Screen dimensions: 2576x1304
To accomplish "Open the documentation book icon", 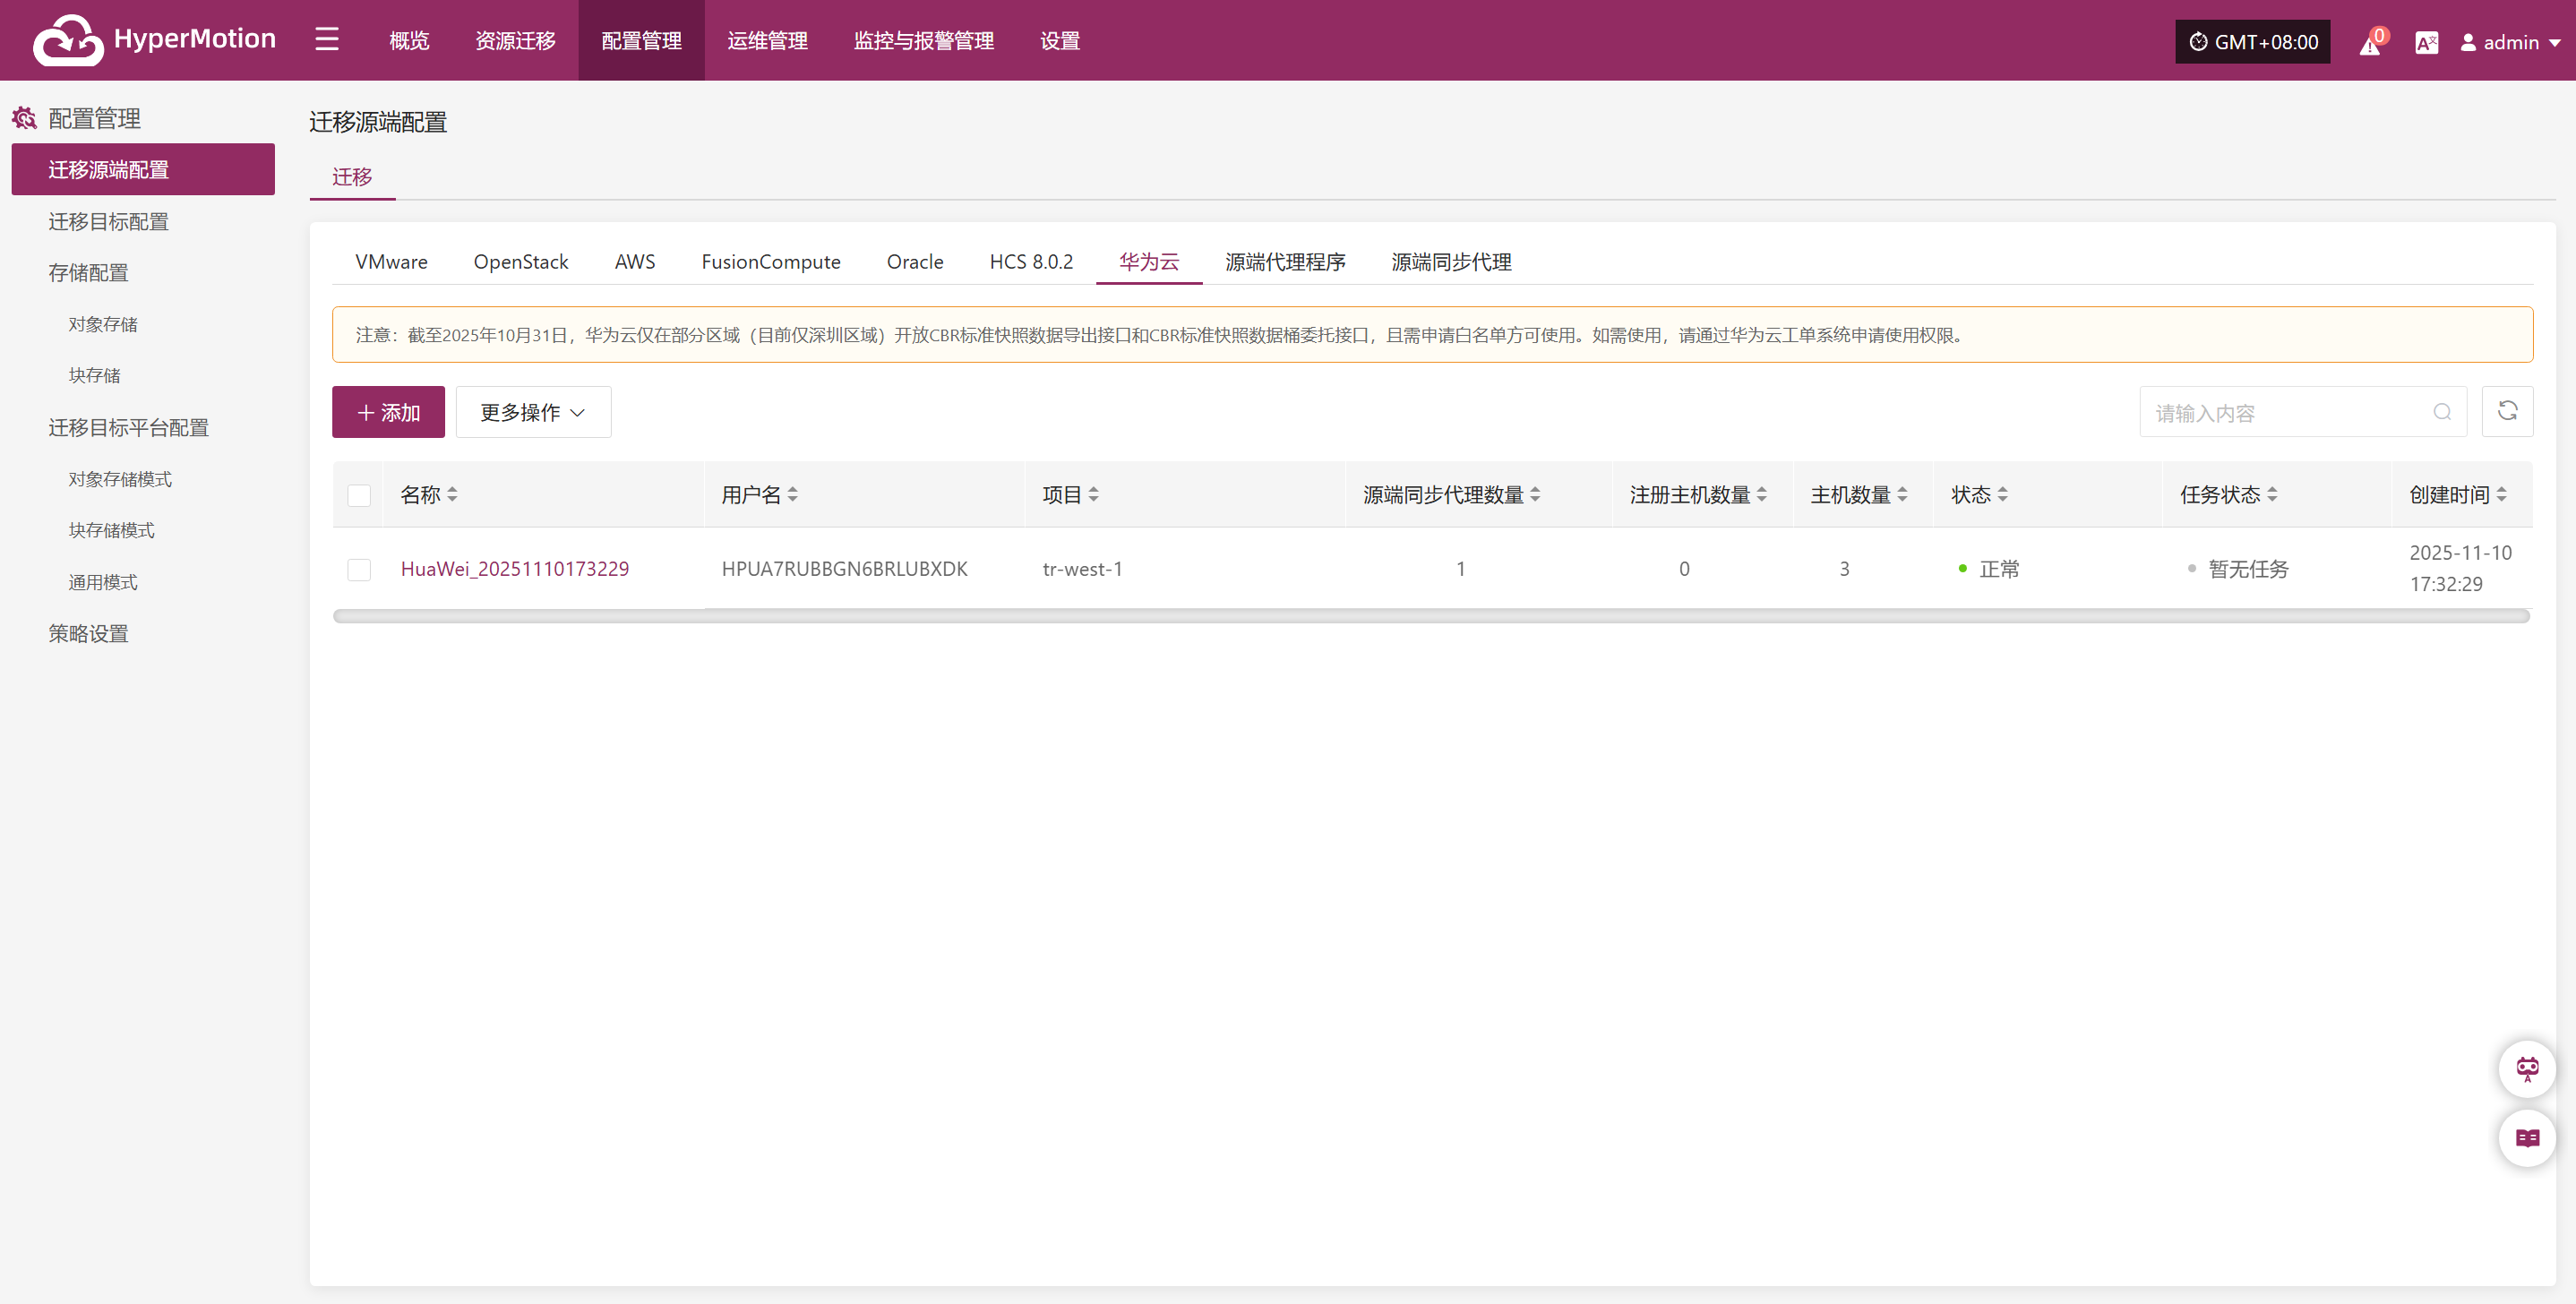I will (x=2527, y=1138).
